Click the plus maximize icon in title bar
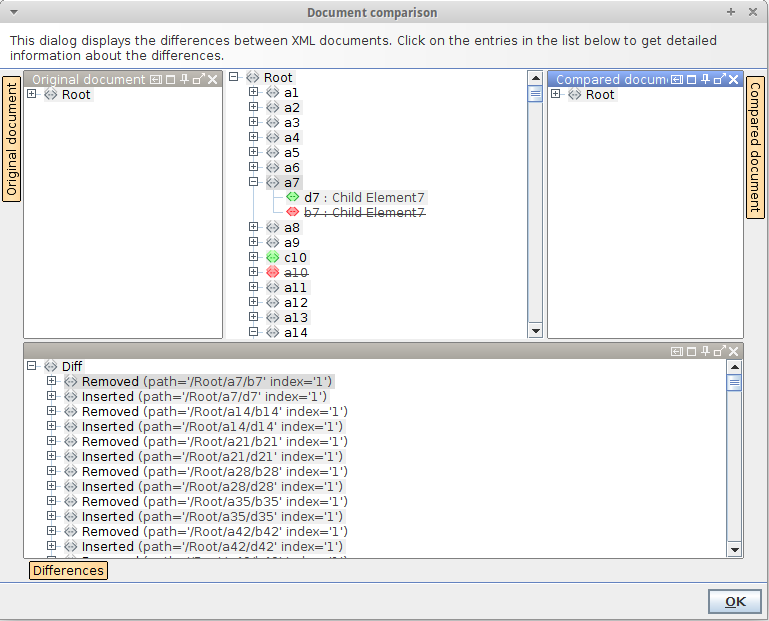 pyautogui.click(x=731, y=12)
